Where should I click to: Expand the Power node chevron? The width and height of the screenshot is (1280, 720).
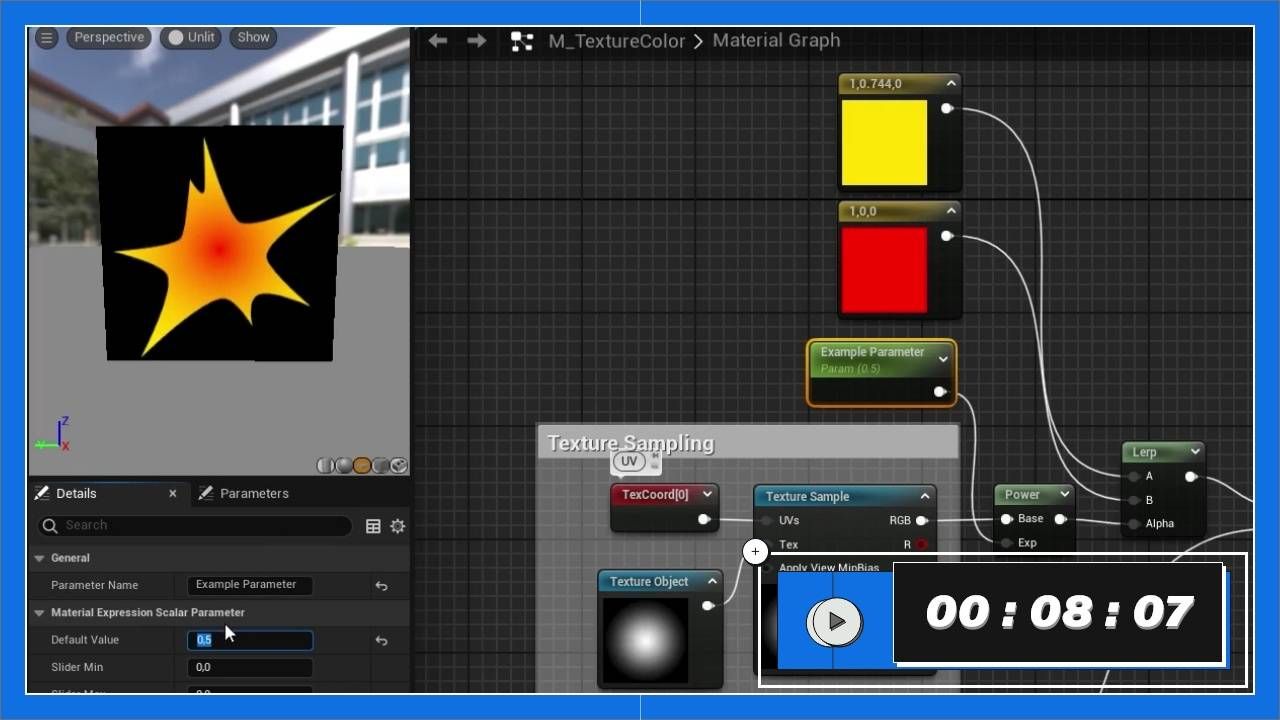click(x=1064, y=494)
